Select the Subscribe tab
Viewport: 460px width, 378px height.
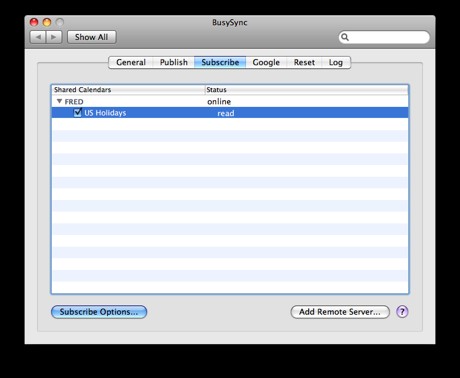(x=220, y=62)
